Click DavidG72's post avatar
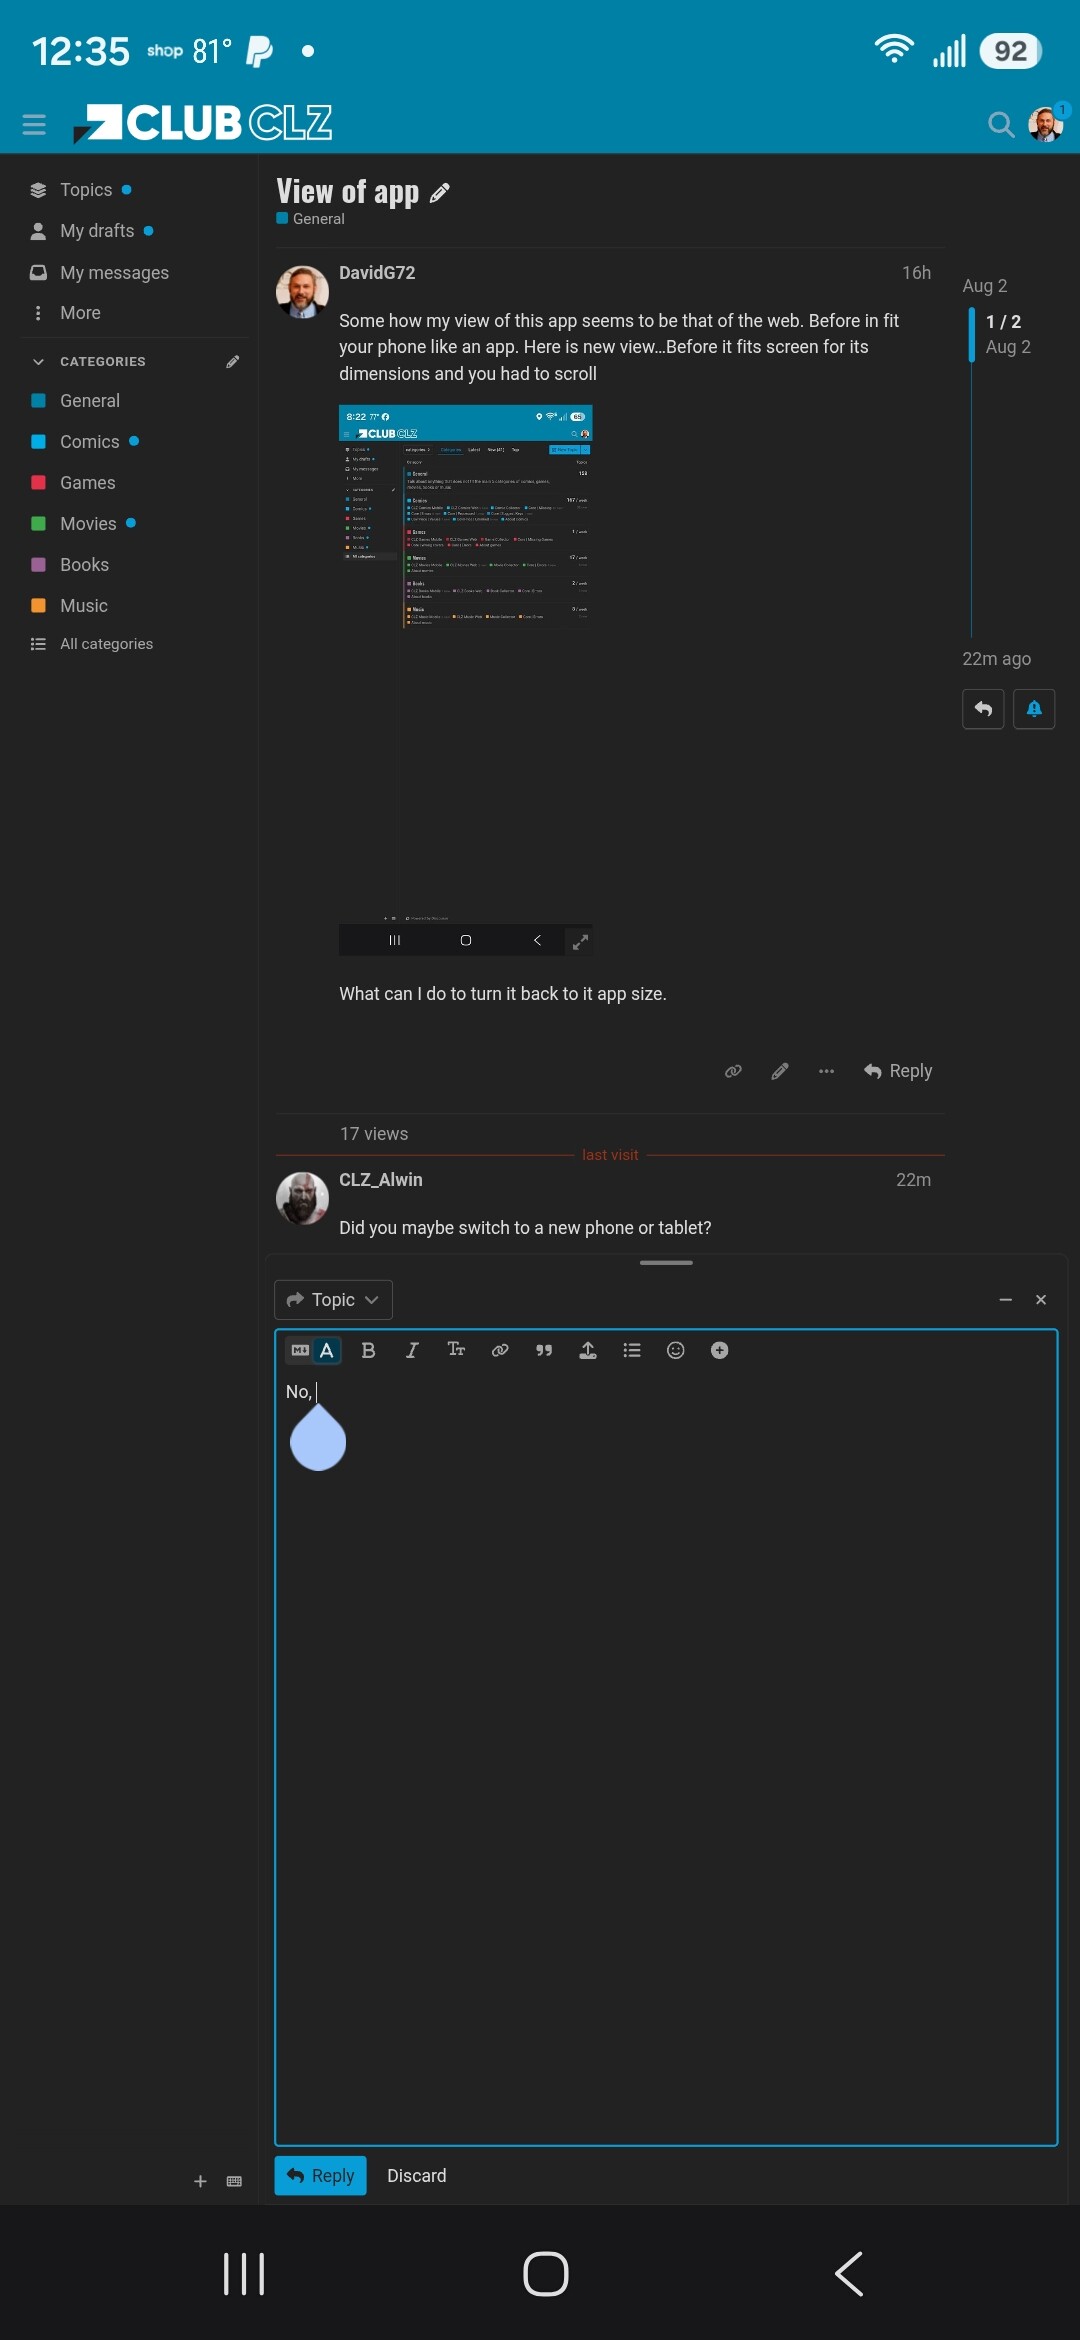Image resolution: width=1080 pixels, height=2340 pixels. tap(302, 291)
